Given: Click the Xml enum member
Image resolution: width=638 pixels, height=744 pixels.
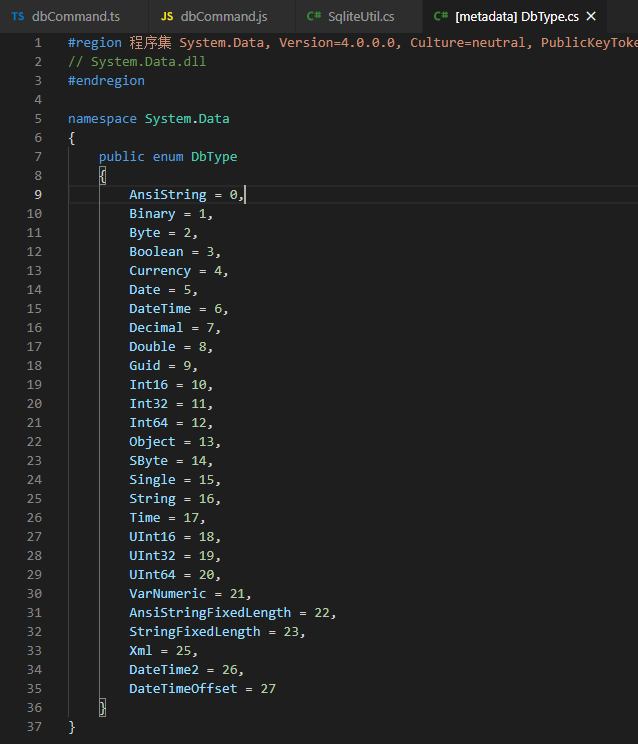Looking at the screenshot, I should (141, 650).
